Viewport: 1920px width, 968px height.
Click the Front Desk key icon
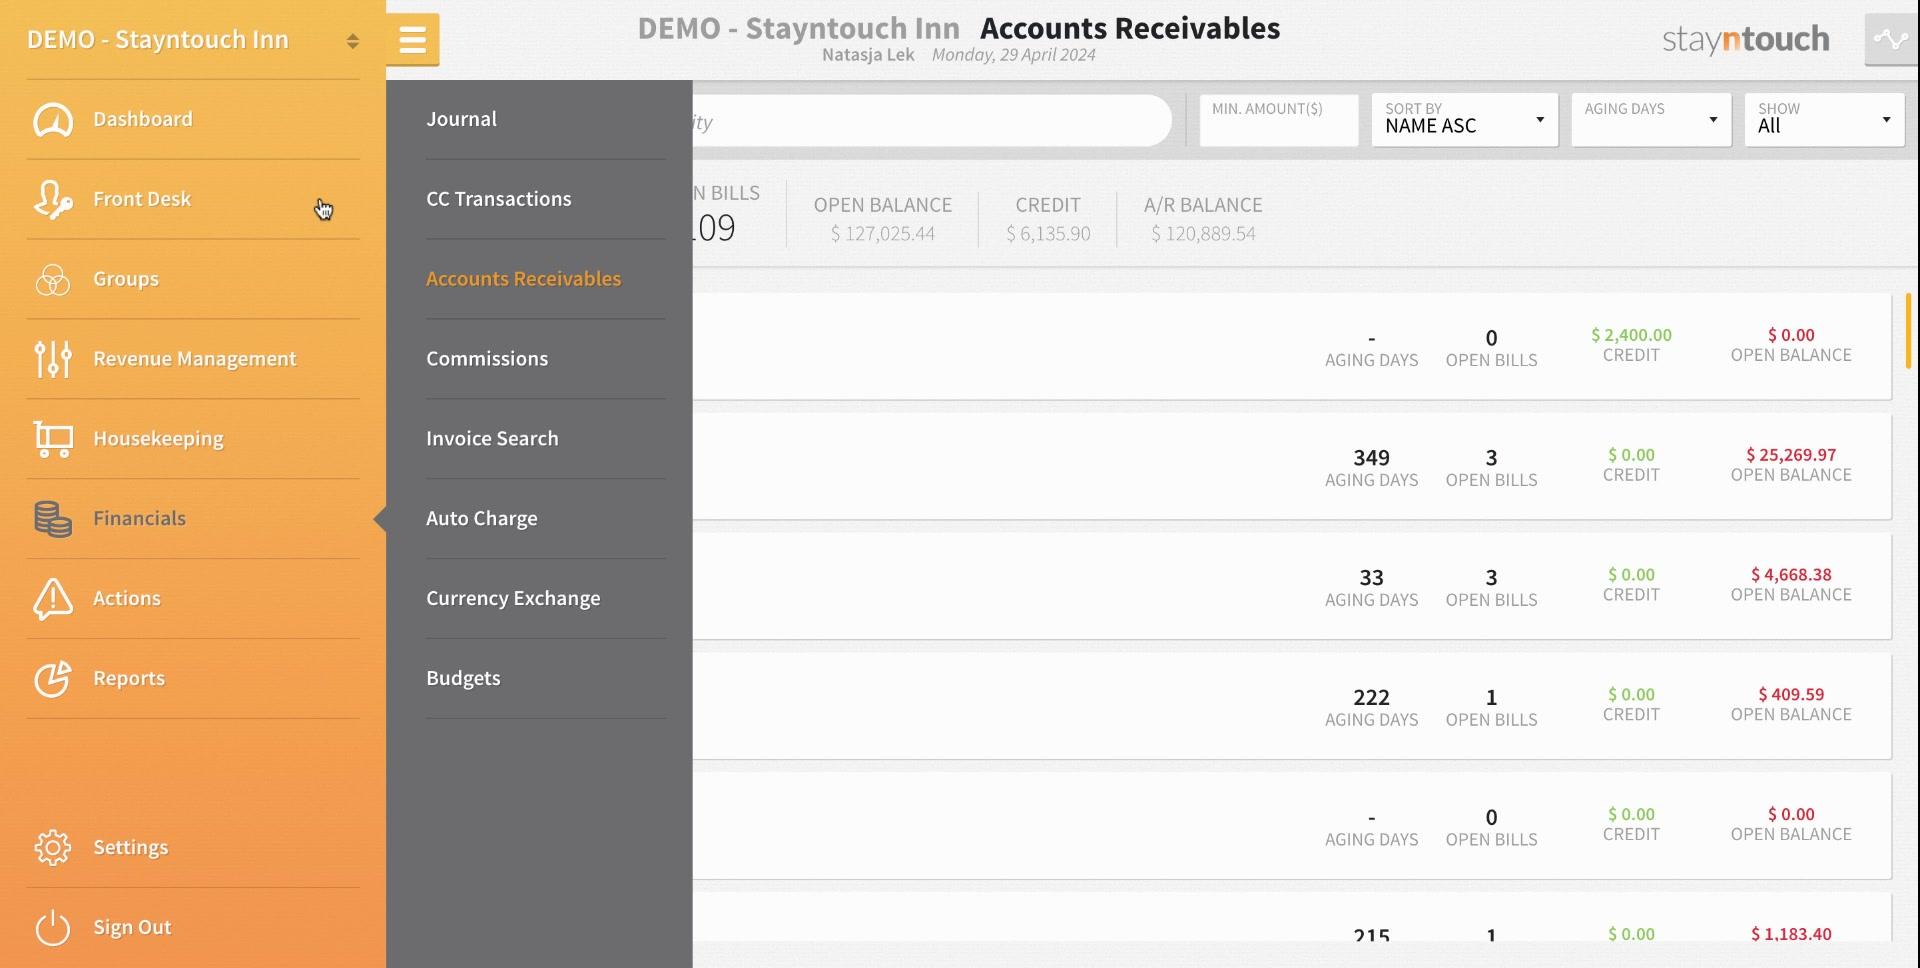point(53,199)
